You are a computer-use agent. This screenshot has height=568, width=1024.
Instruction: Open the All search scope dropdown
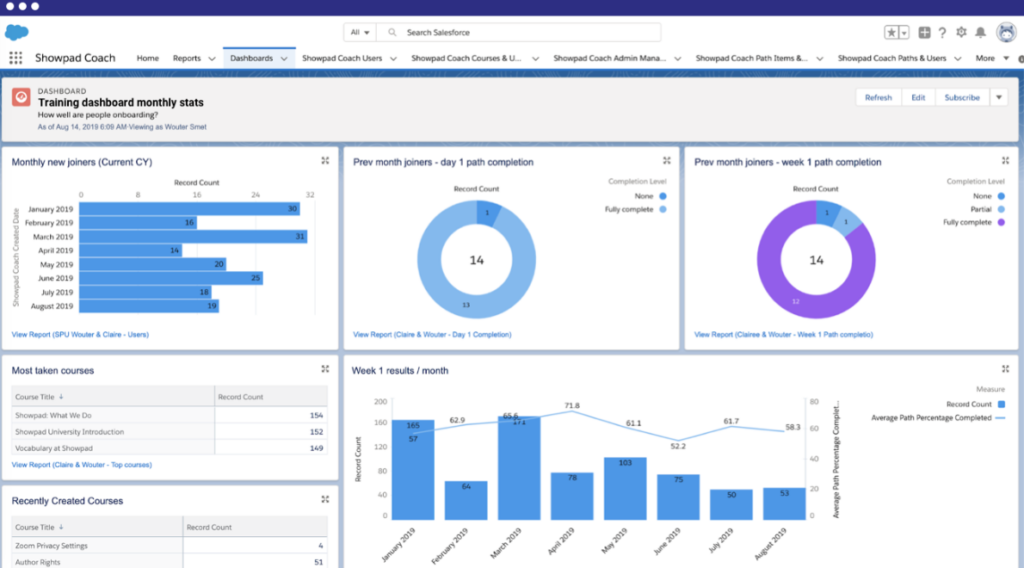[360, 32]
